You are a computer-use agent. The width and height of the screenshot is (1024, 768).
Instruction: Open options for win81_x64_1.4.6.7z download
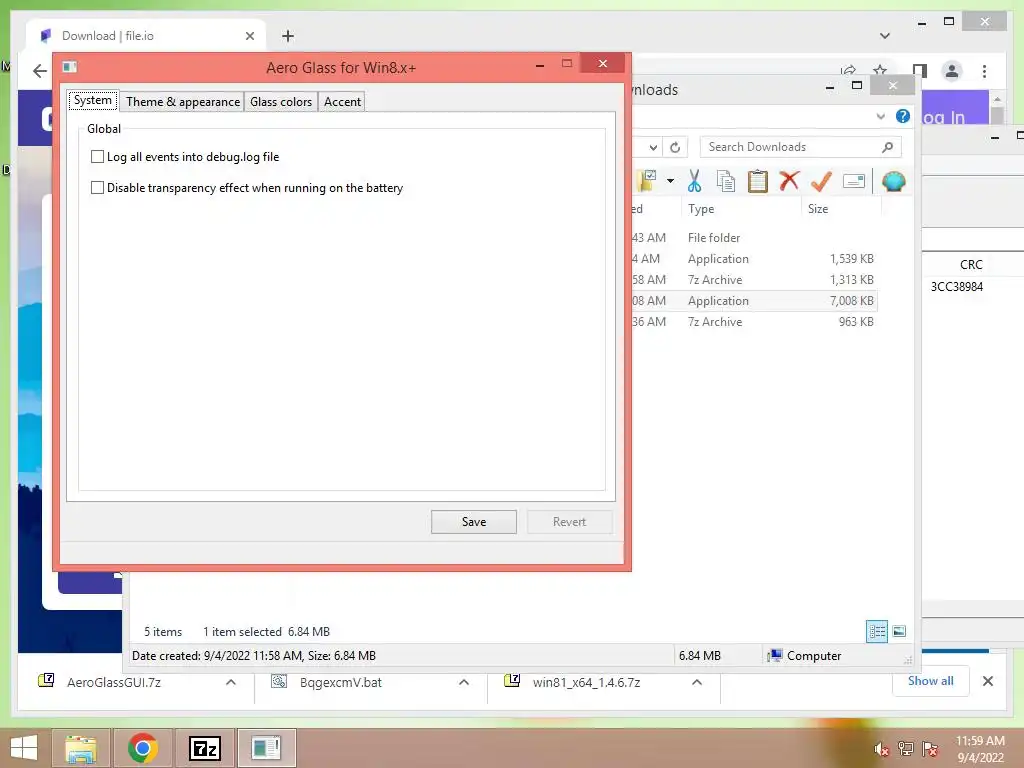697,682
